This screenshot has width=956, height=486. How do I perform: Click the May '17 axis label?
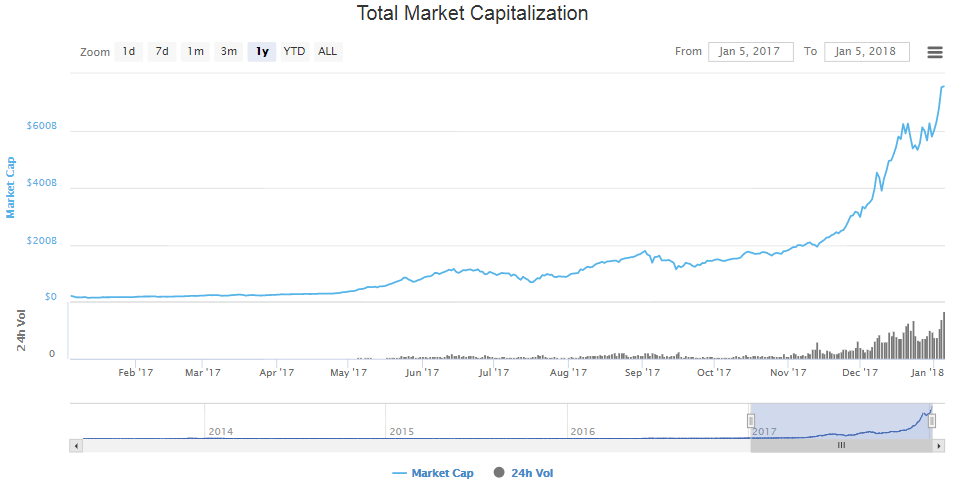point(348,373)
